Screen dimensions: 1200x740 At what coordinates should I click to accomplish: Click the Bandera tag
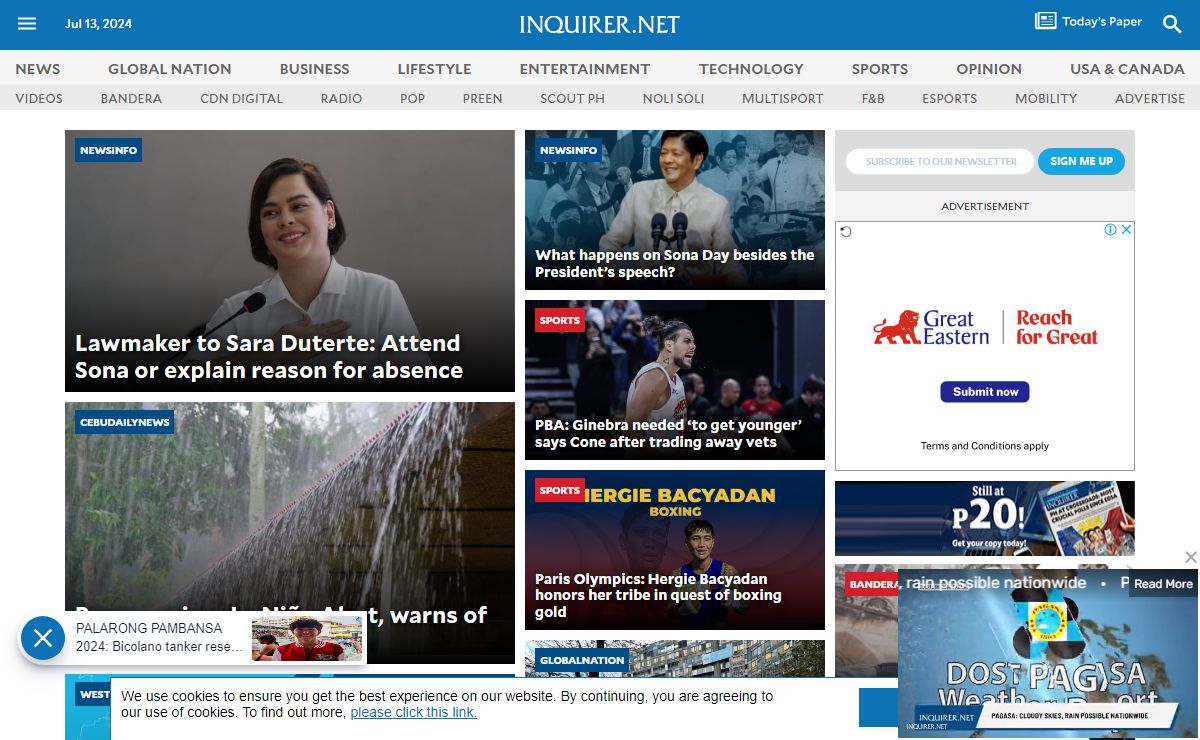click(x=870, y=584)
